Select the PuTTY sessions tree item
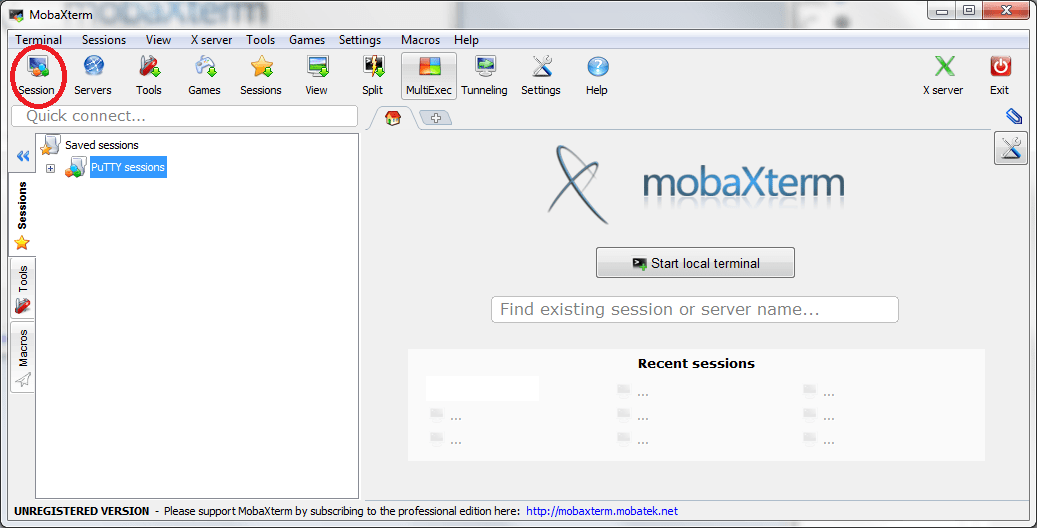Screen dimensions: 1037x528 point(128,167)
